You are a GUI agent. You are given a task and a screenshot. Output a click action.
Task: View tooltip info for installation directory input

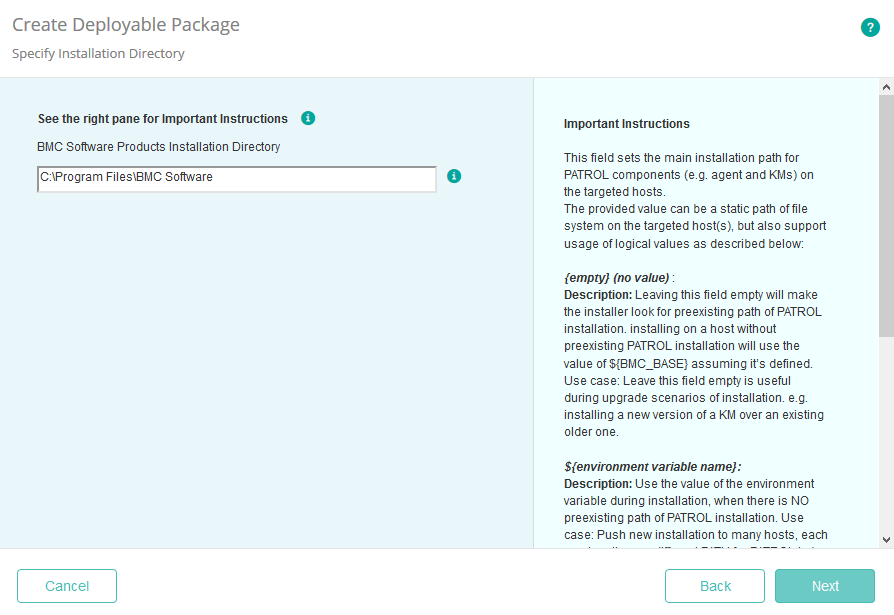454,176
